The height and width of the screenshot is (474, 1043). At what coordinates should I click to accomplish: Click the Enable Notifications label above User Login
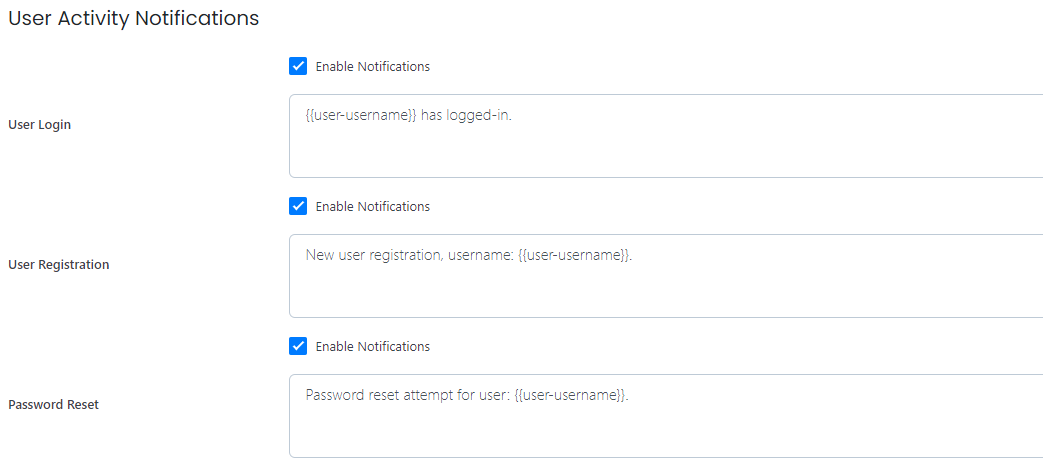pyautogui.click(x=372, y=66)
